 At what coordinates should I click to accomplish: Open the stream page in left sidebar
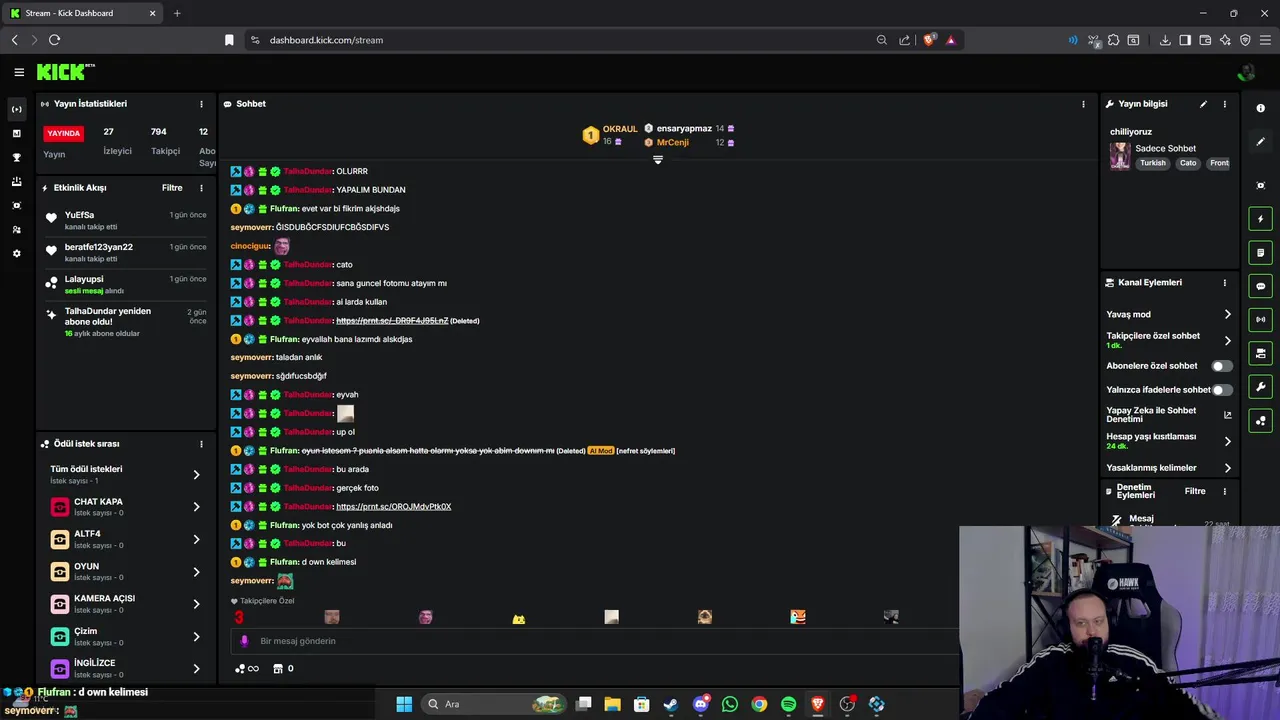(x=16, y=109)
